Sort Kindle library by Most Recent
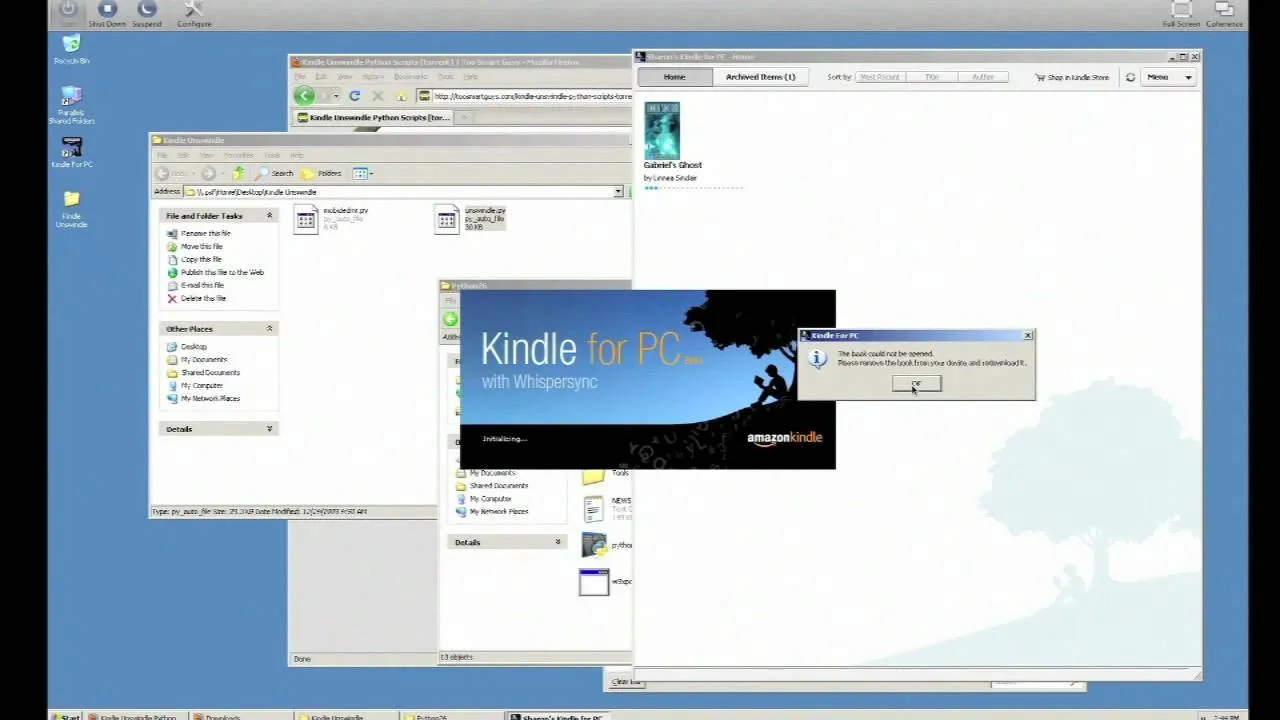 coord(880,77)
